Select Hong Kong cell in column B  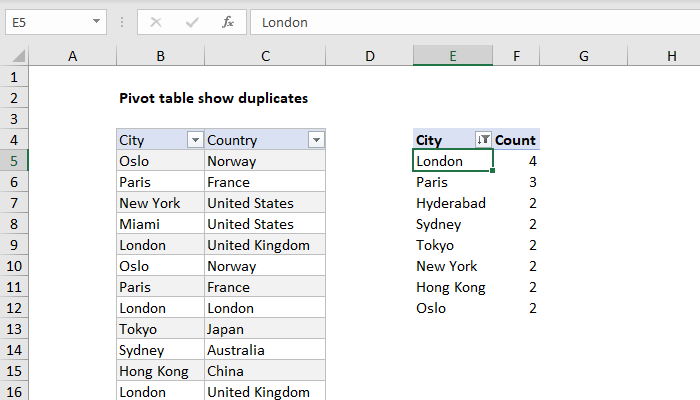(x=160, y=371)
